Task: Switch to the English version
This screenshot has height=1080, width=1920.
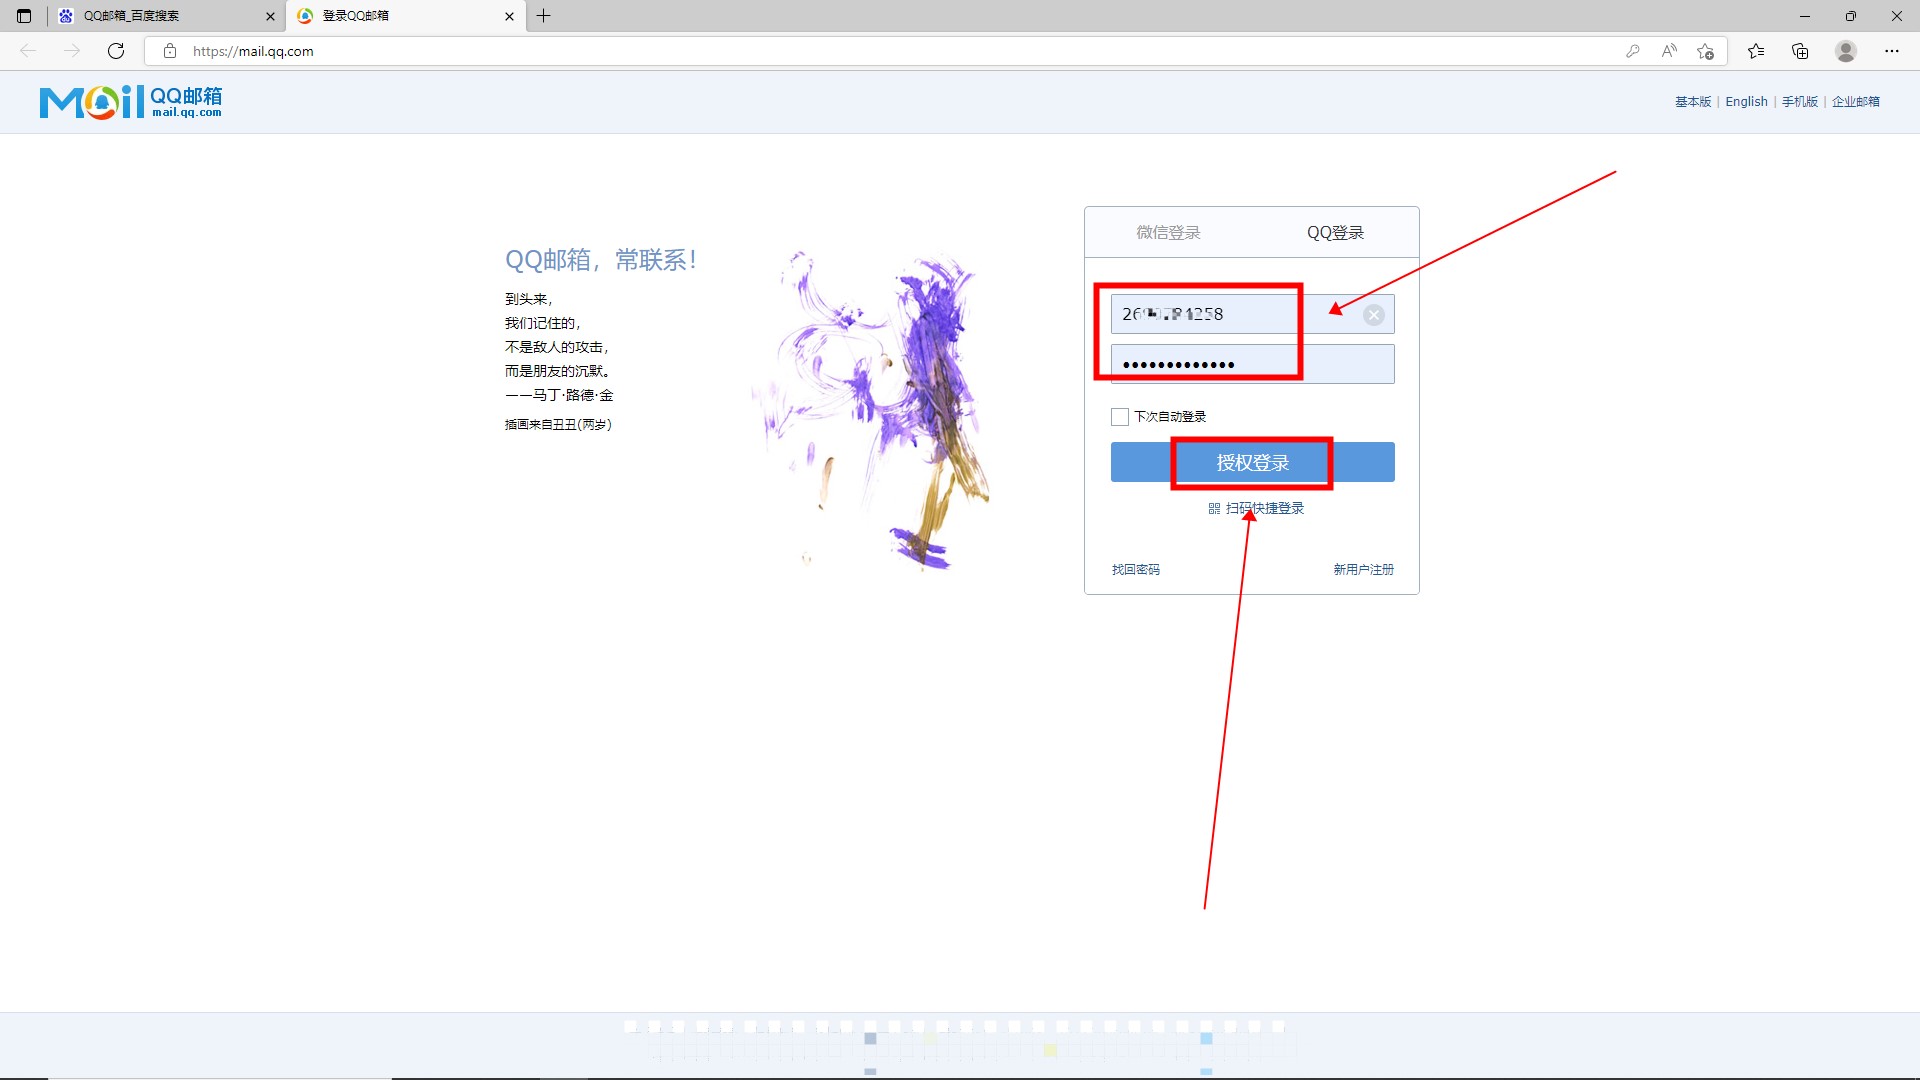Action: point(1746,102)
